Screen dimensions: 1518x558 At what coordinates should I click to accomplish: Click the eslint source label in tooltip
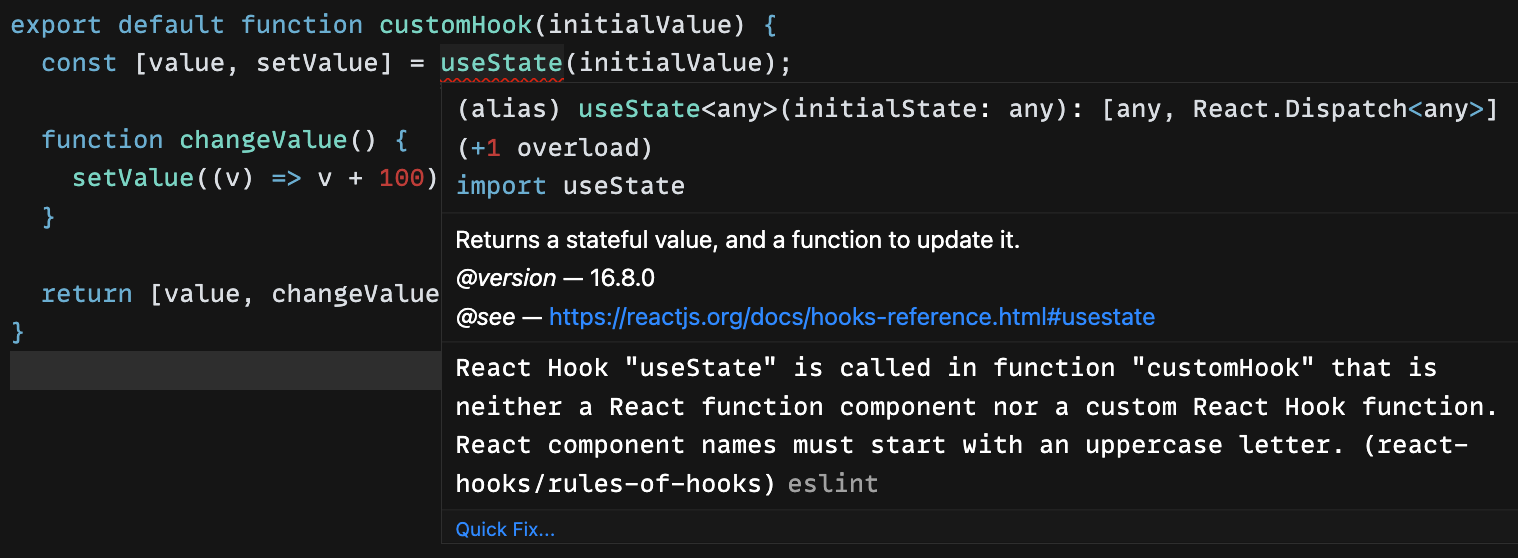[x=833, y=484]
